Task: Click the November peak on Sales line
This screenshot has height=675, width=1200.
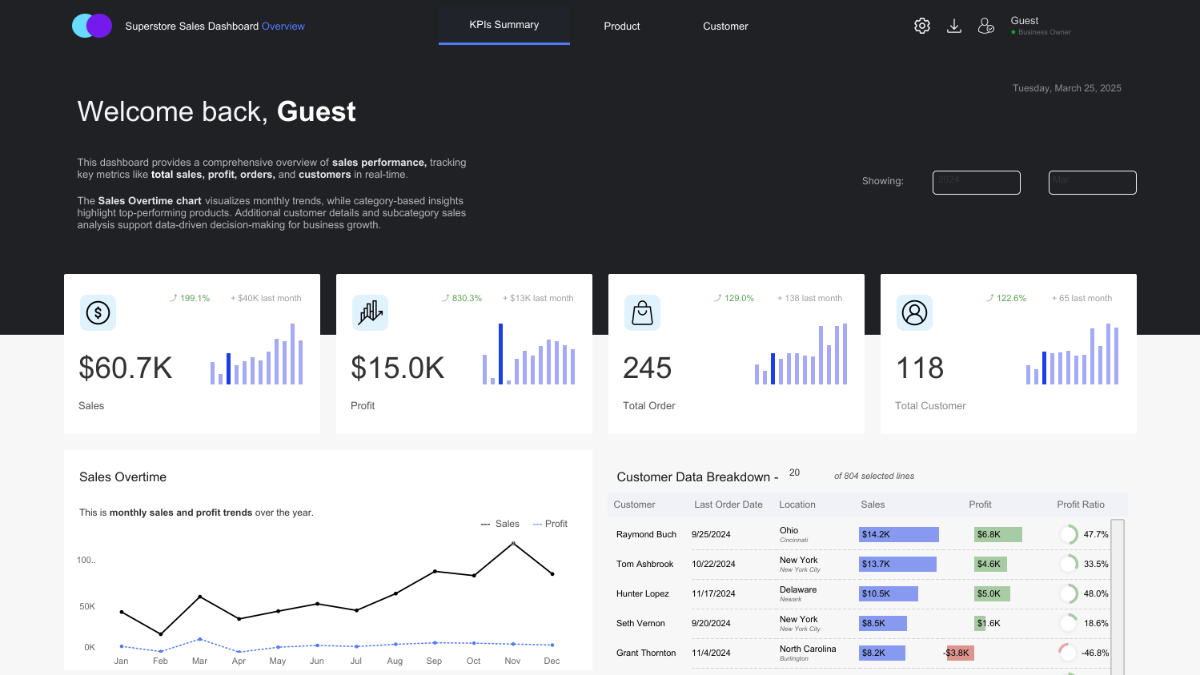Action: point(514,543)
